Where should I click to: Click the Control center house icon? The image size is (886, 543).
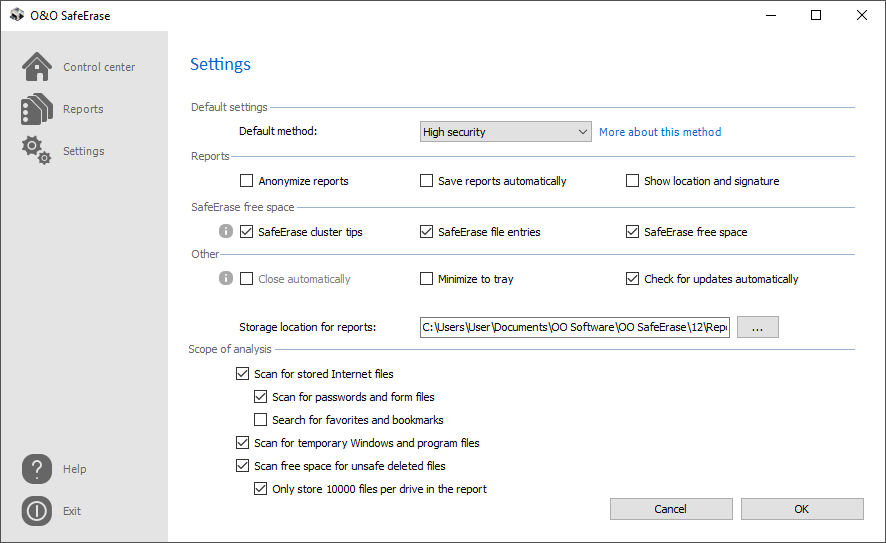[x=37, y=67]
